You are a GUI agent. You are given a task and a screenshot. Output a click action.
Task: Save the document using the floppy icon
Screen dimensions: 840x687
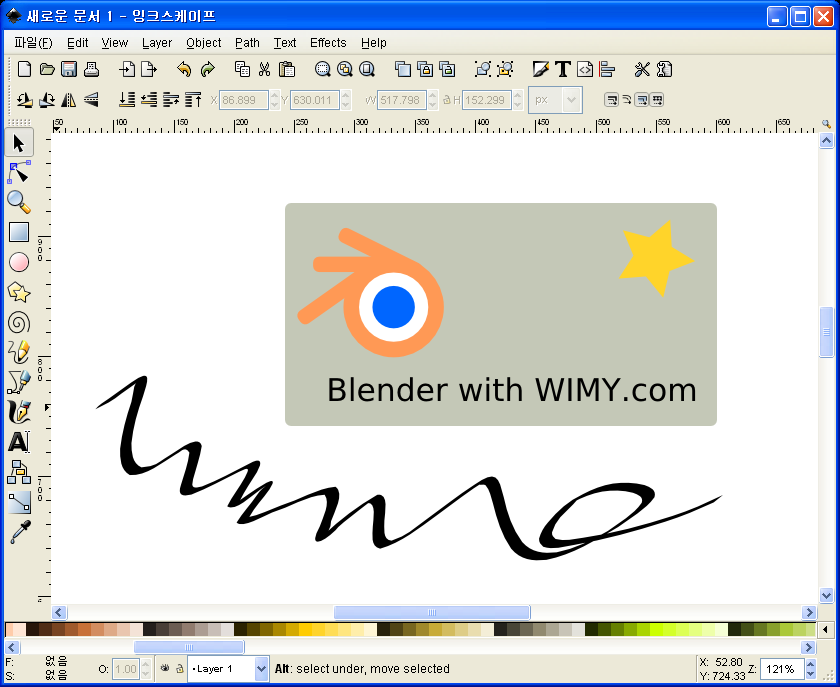[69, 69]
